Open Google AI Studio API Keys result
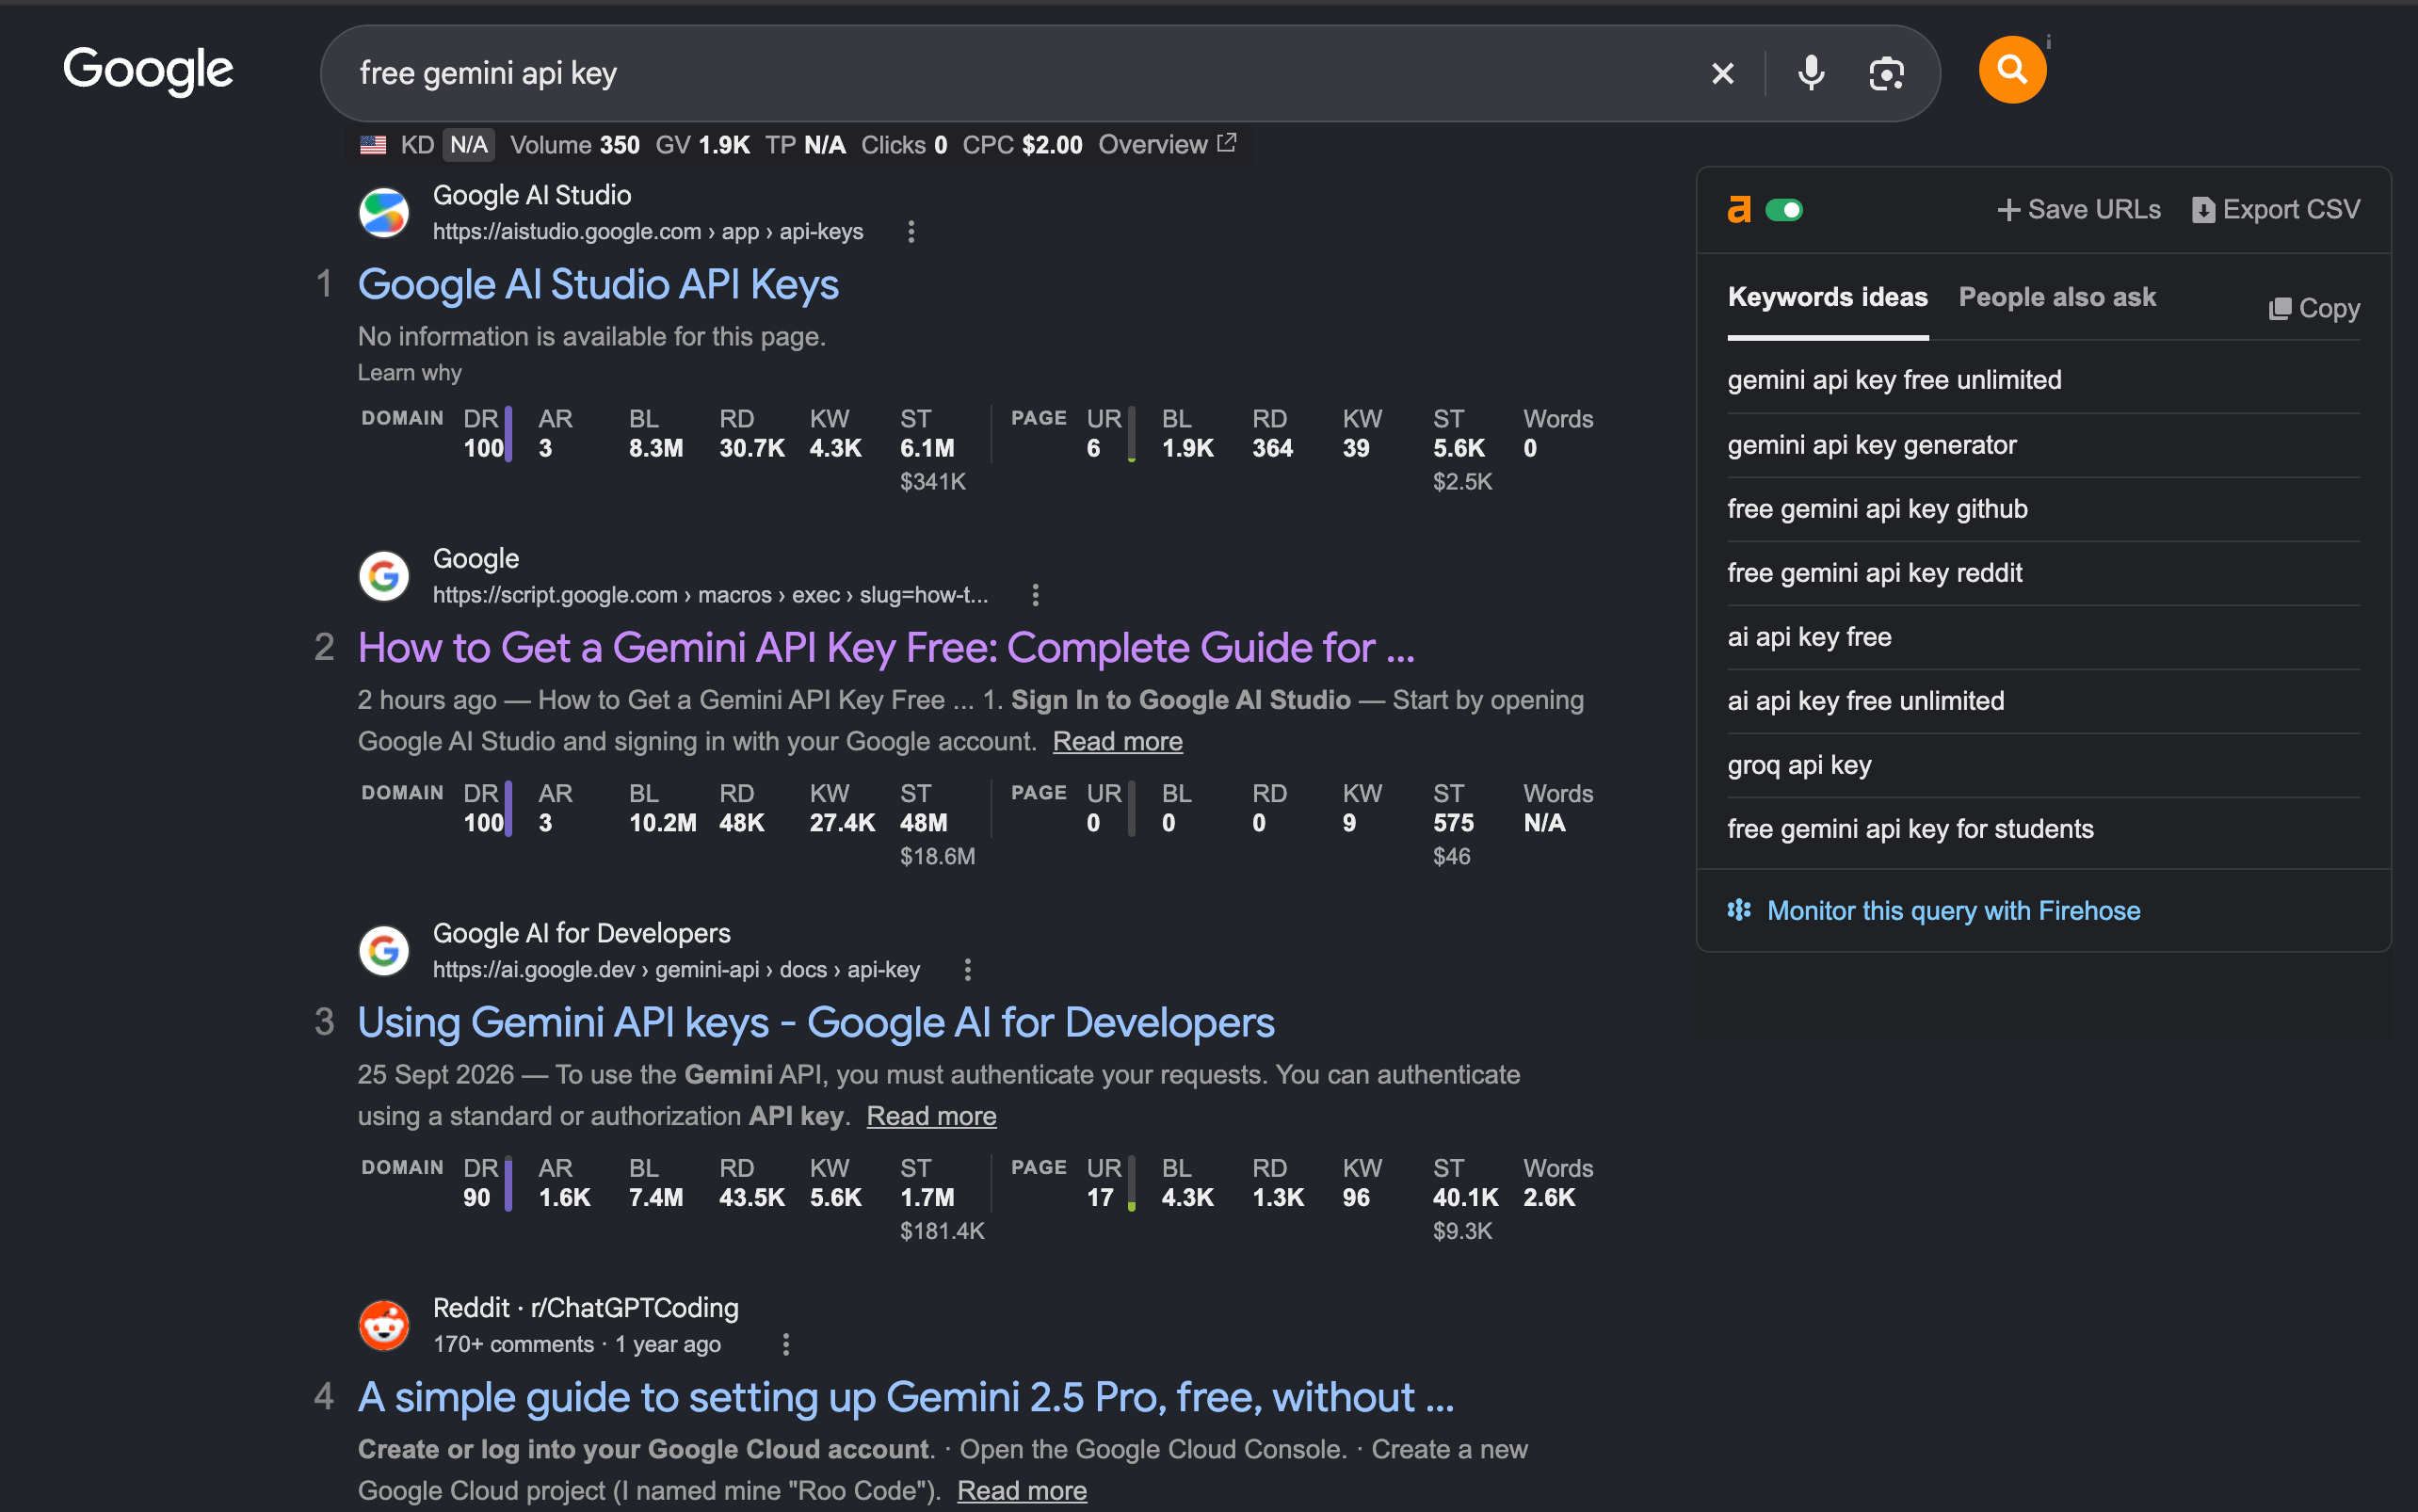Screen dimensions: 2418x1512 point(598,285)
